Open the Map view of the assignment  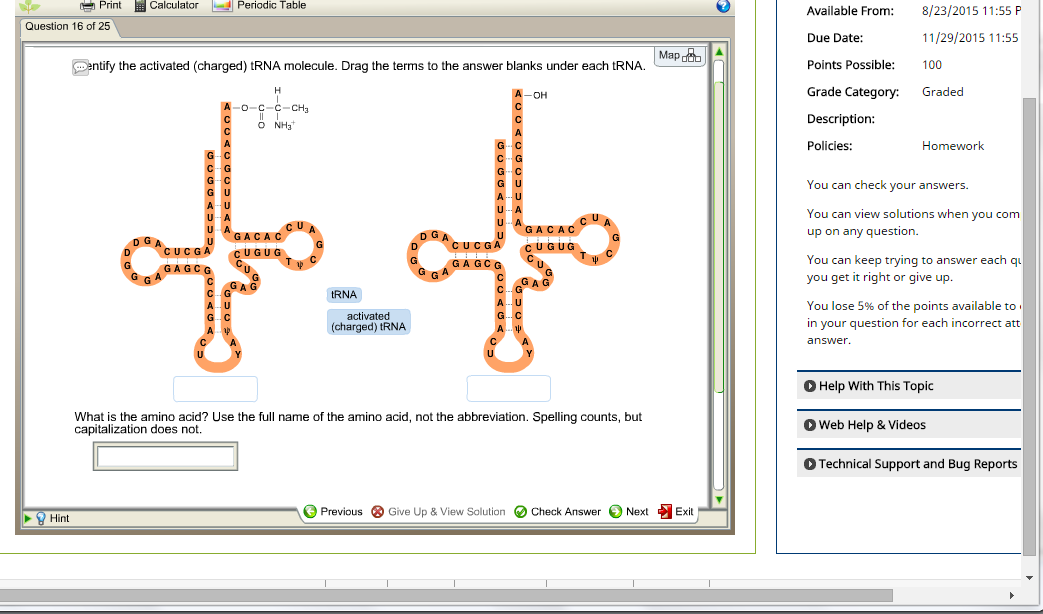[x=679, y=55]
